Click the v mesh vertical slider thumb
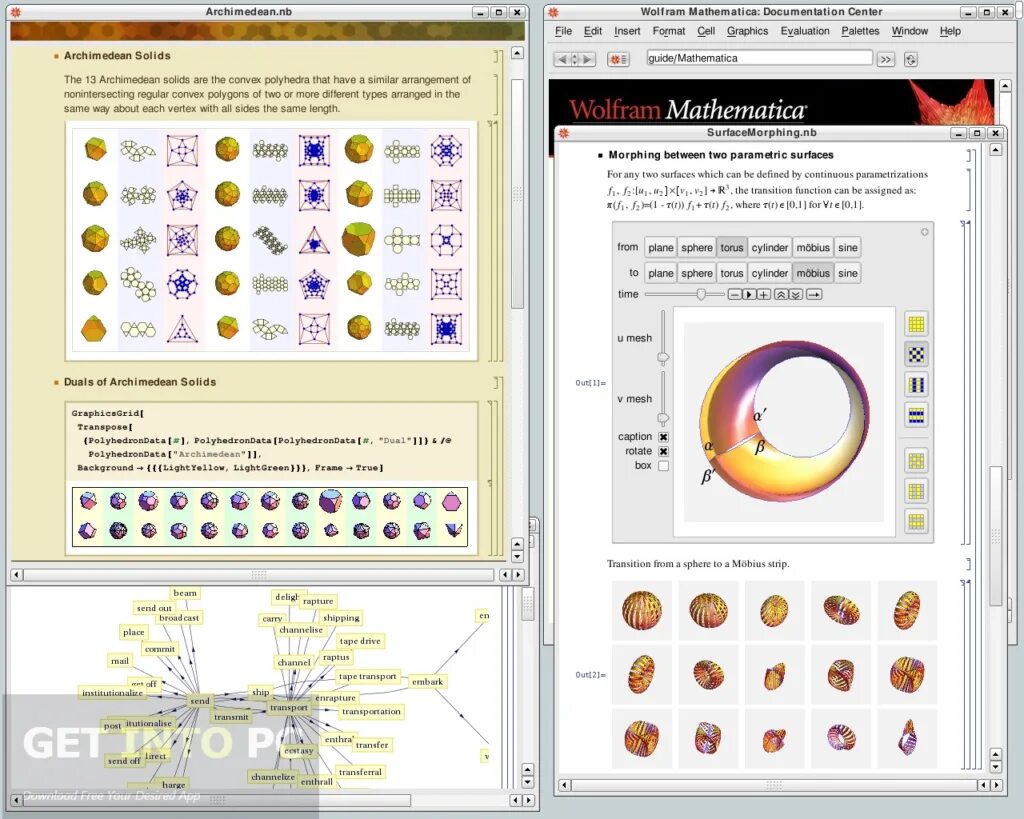Viewport: 1024px width, 819px height. click(x=663, y=418)
